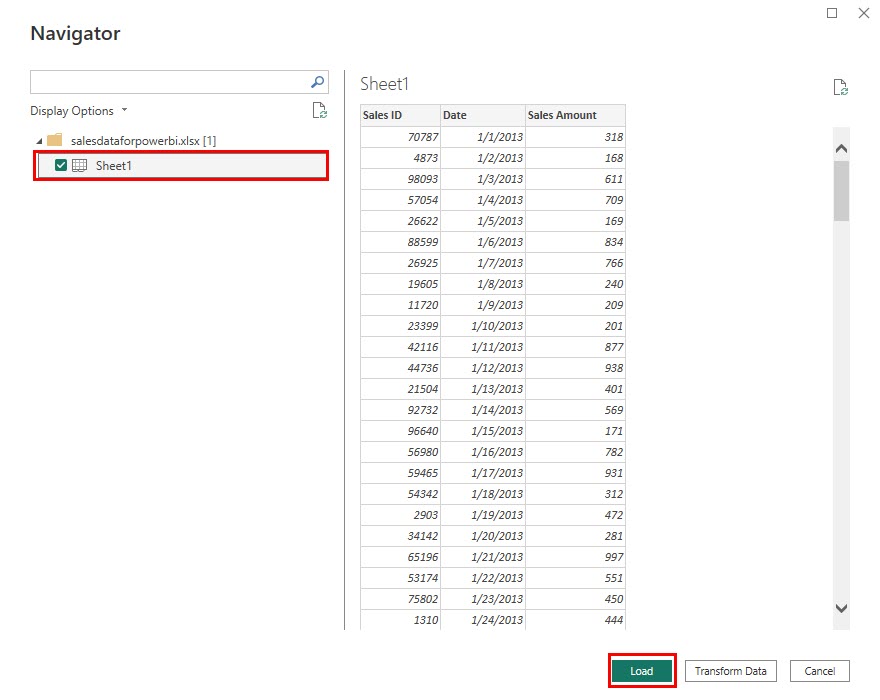Click the Sales Amount cell 997

575,557
